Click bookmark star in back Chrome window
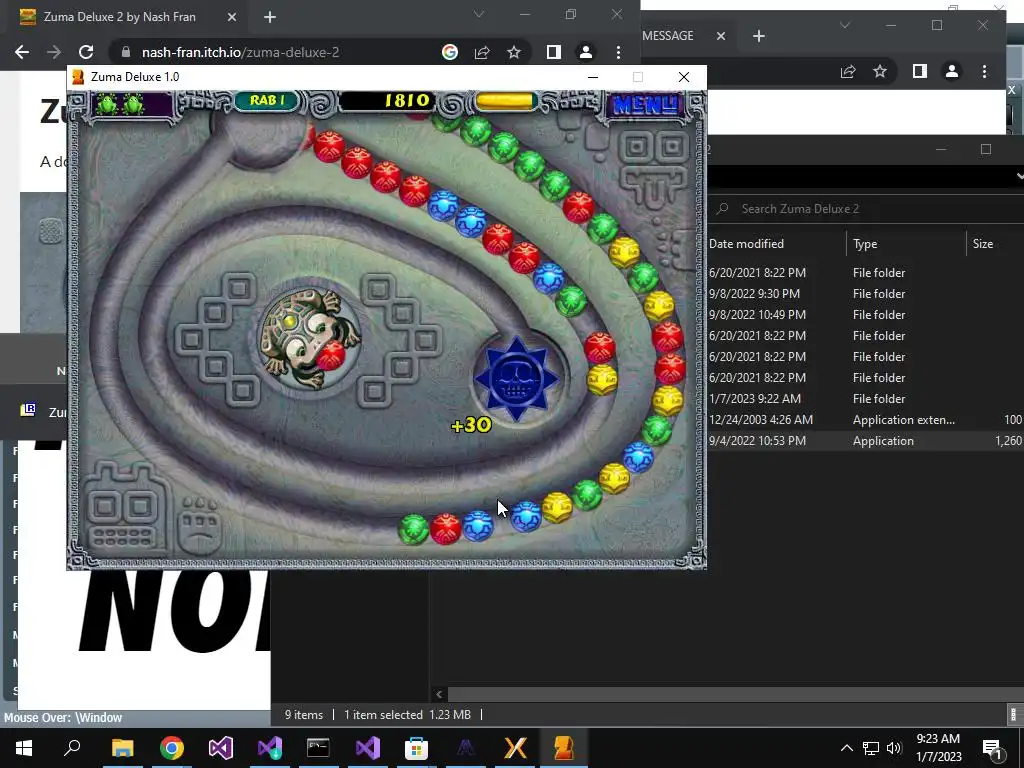 pyautogui.click(x=880, y=71)
